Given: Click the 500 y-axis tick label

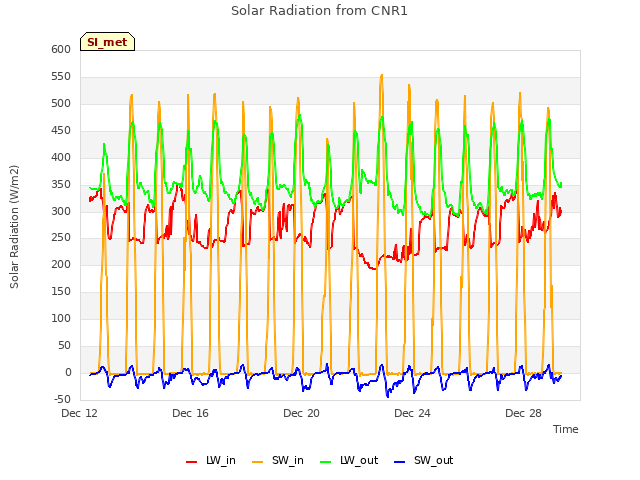Looking at the screenshot, I should tap(61, 103).
